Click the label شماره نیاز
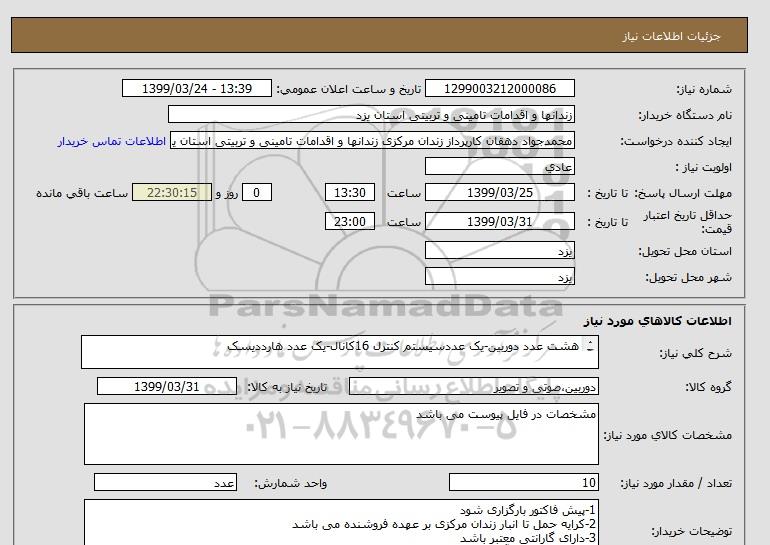Image resolution: width=770 pixels, height=545 pixels. (x=704, y=89)
